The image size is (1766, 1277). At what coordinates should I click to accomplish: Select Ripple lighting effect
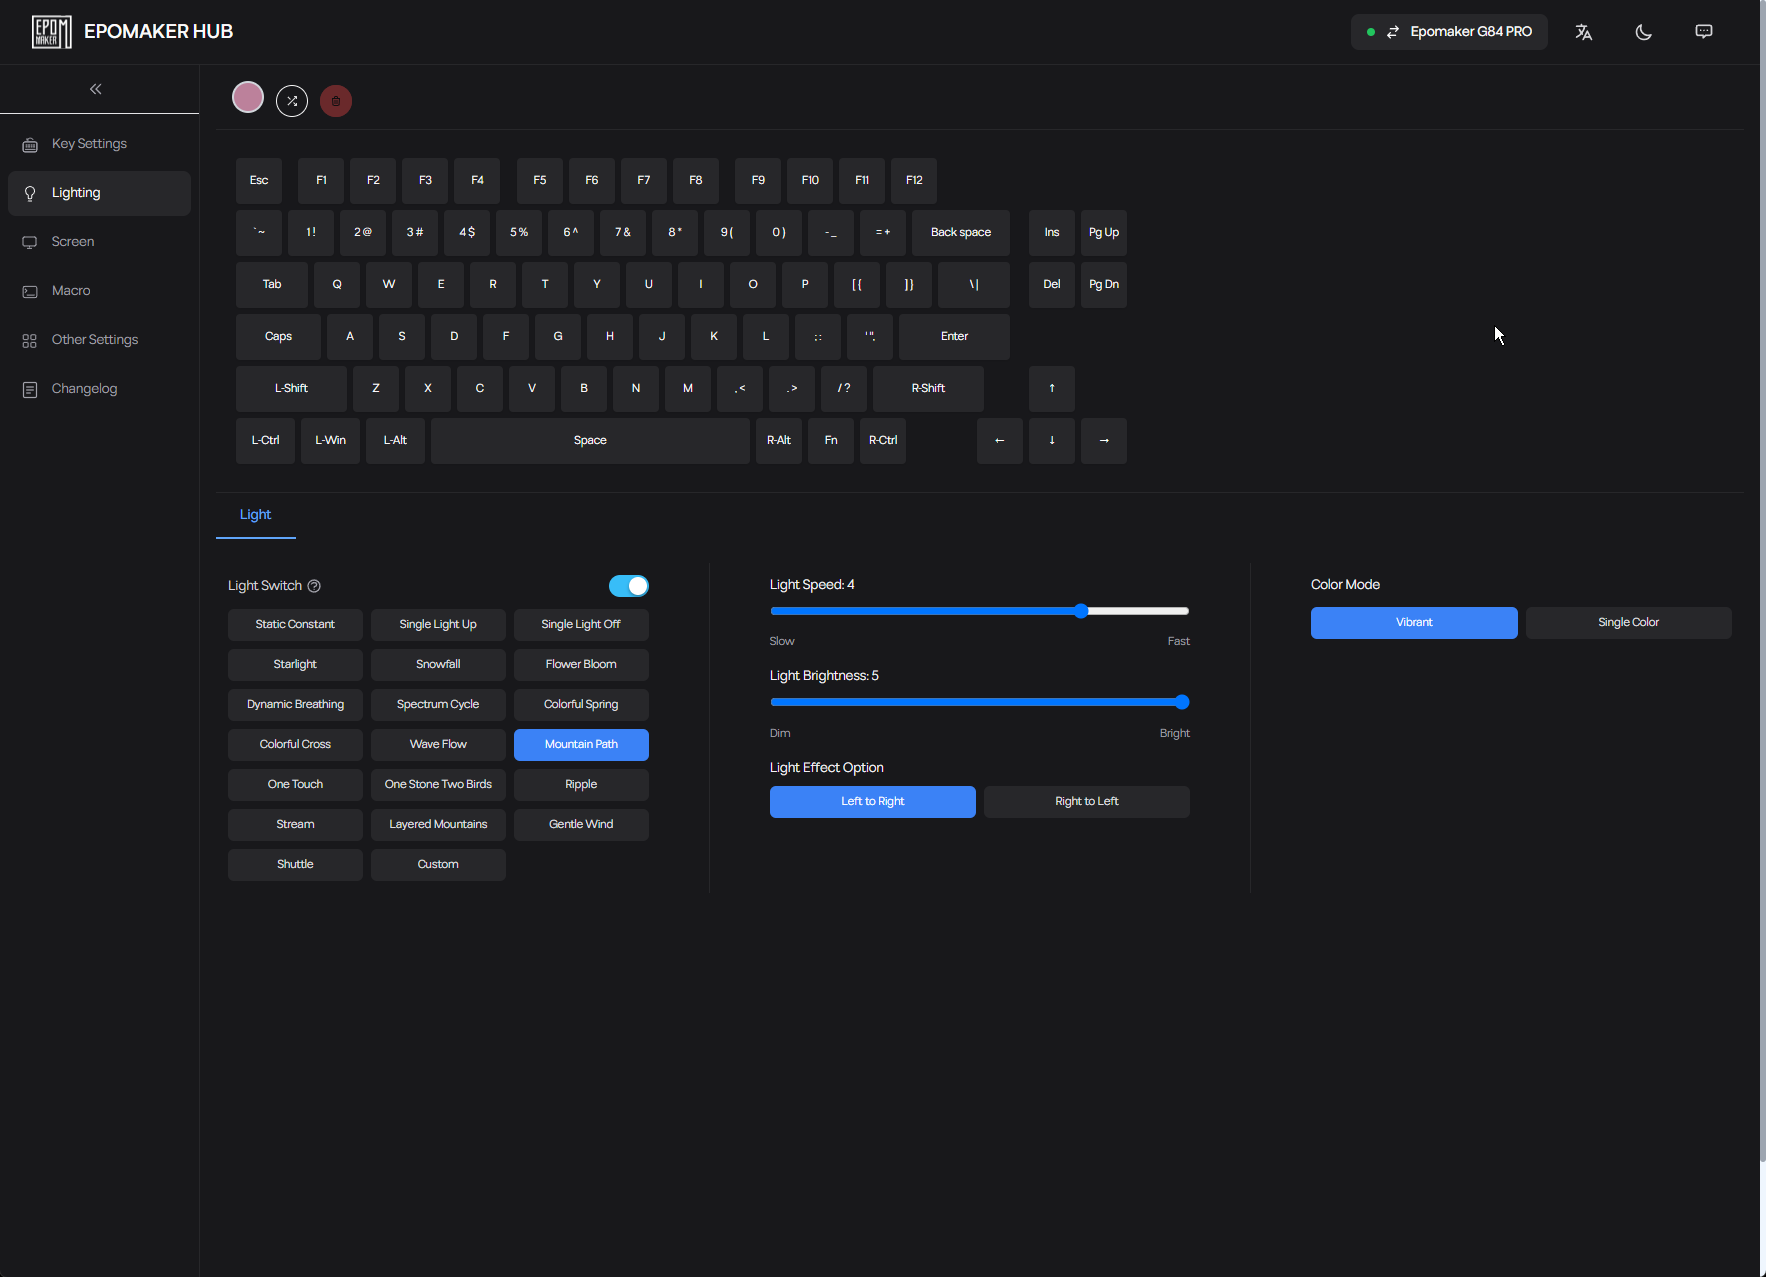[581, 785]
